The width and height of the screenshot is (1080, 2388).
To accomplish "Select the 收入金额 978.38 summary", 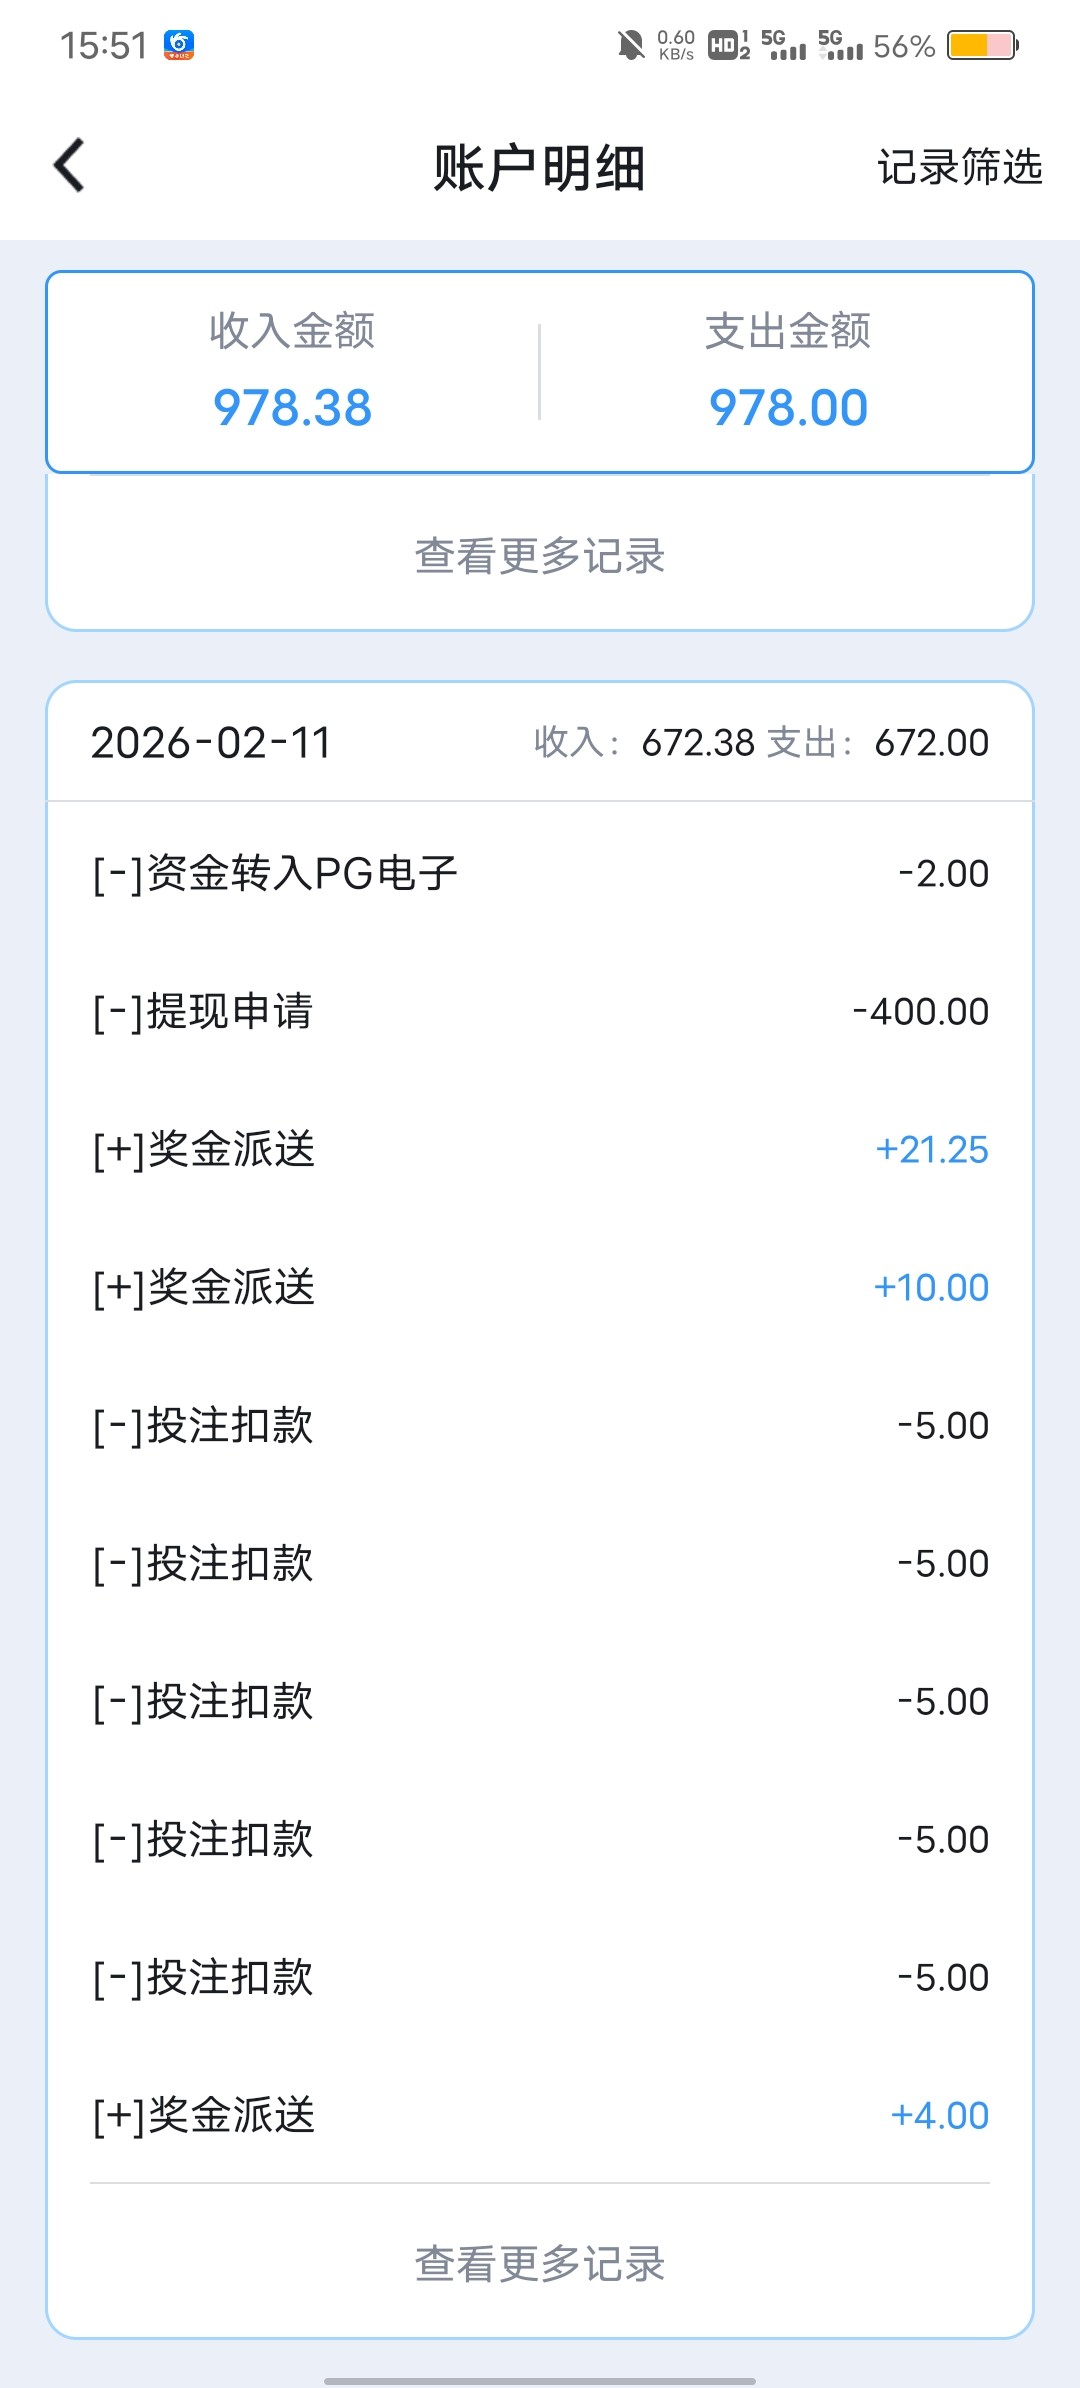I will 292,372.
